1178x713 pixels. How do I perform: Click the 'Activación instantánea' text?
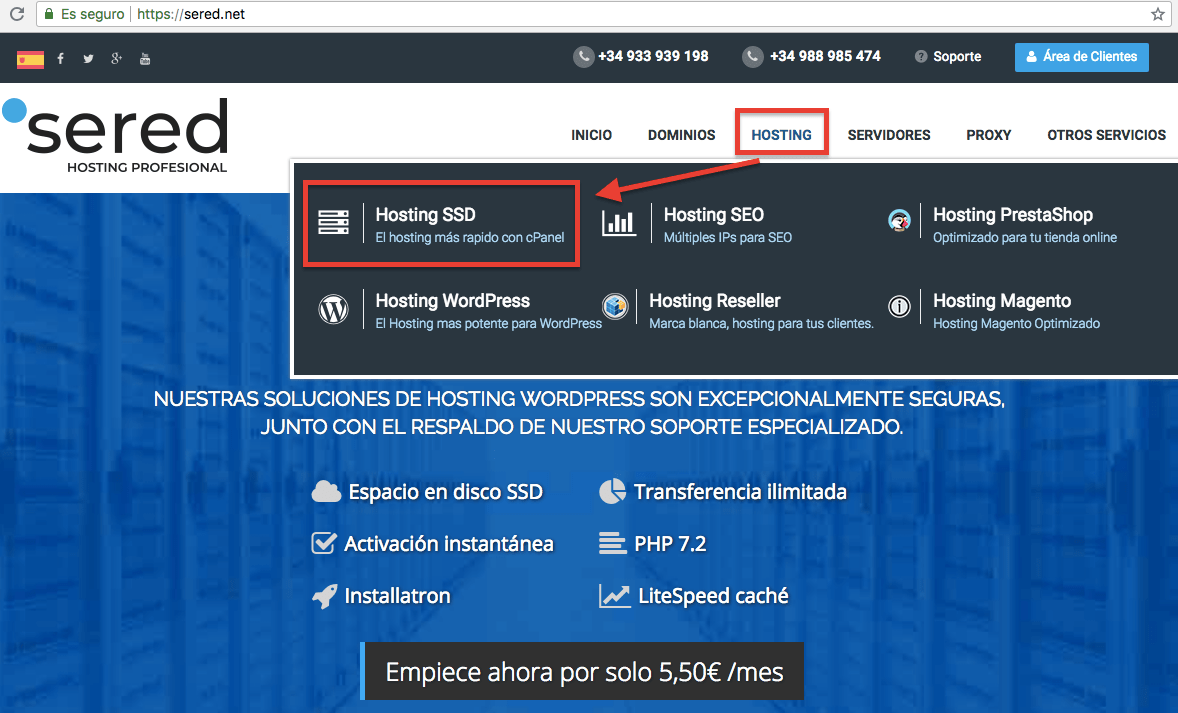point(449,543)
